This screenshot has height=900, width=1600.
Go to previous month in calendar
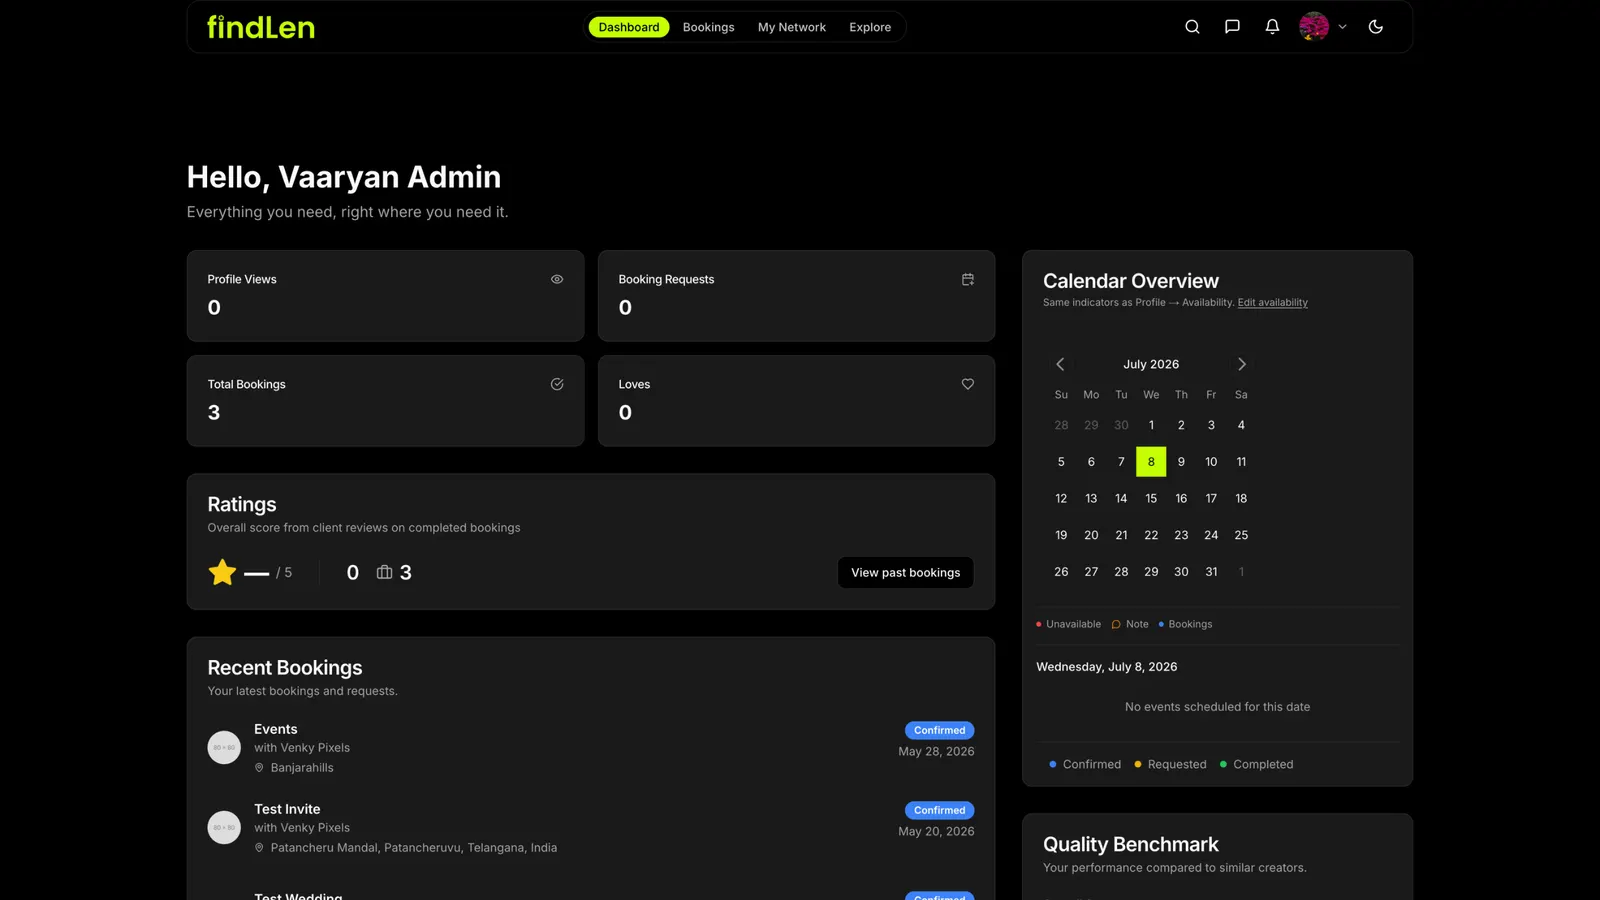(1060, 364)
